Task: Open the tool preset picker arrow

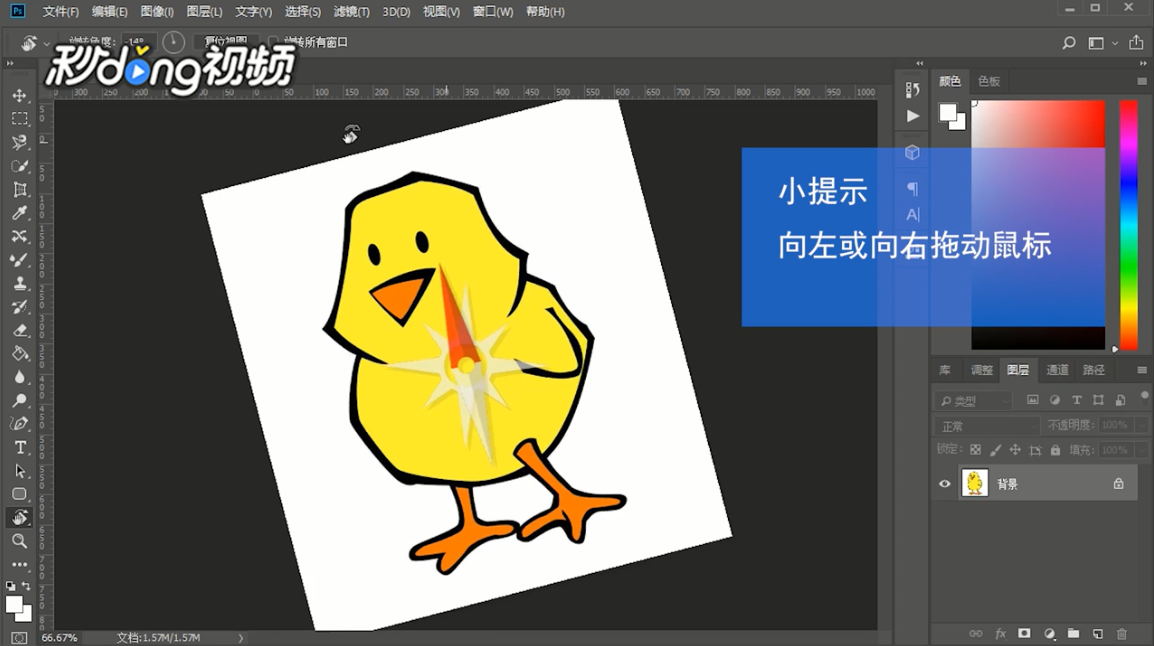Action: point(46,43)
